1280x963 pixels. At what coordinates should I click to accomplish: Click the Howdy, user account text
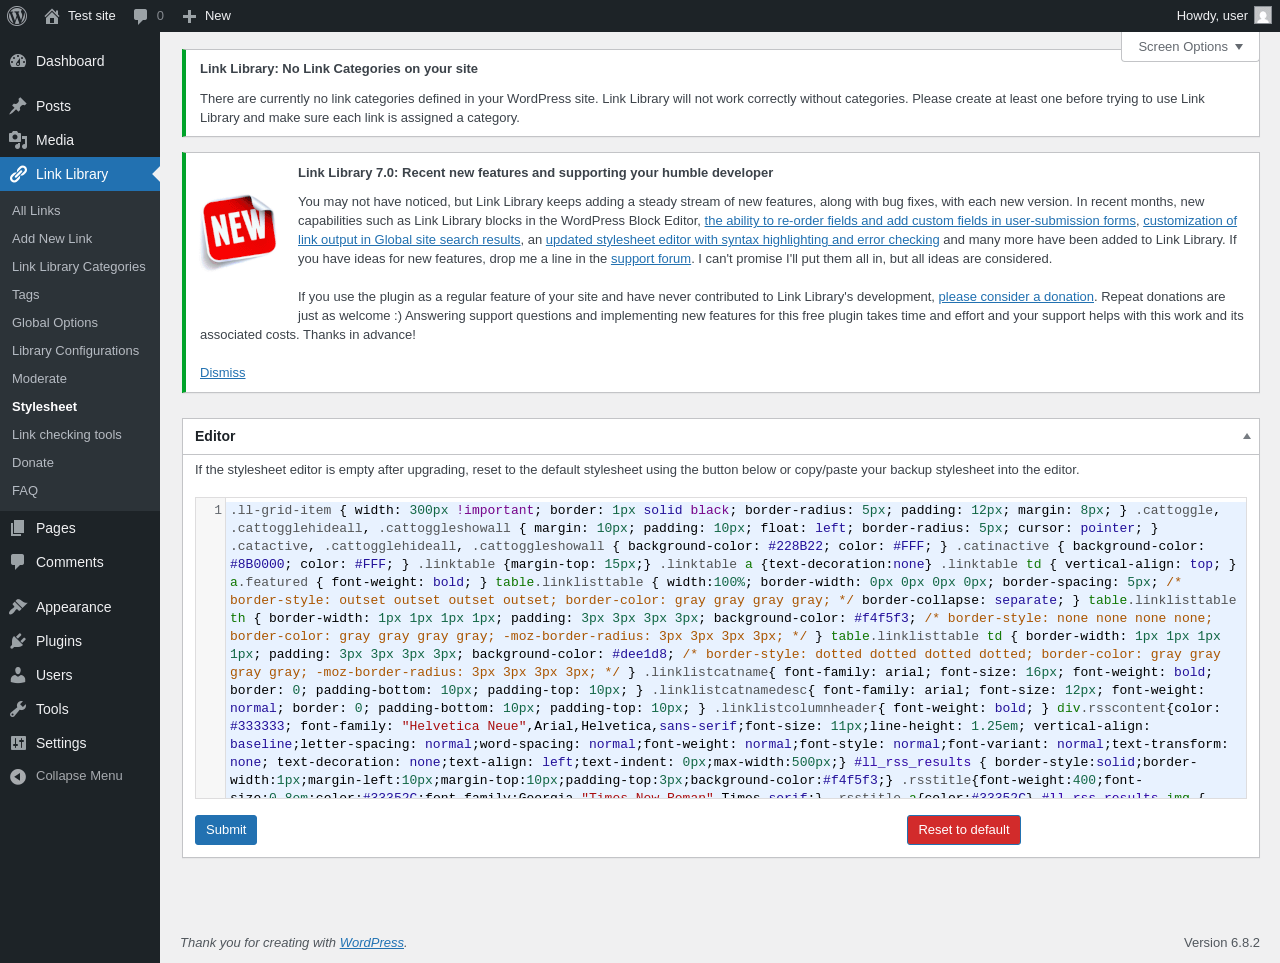(x=1212, y=16)
